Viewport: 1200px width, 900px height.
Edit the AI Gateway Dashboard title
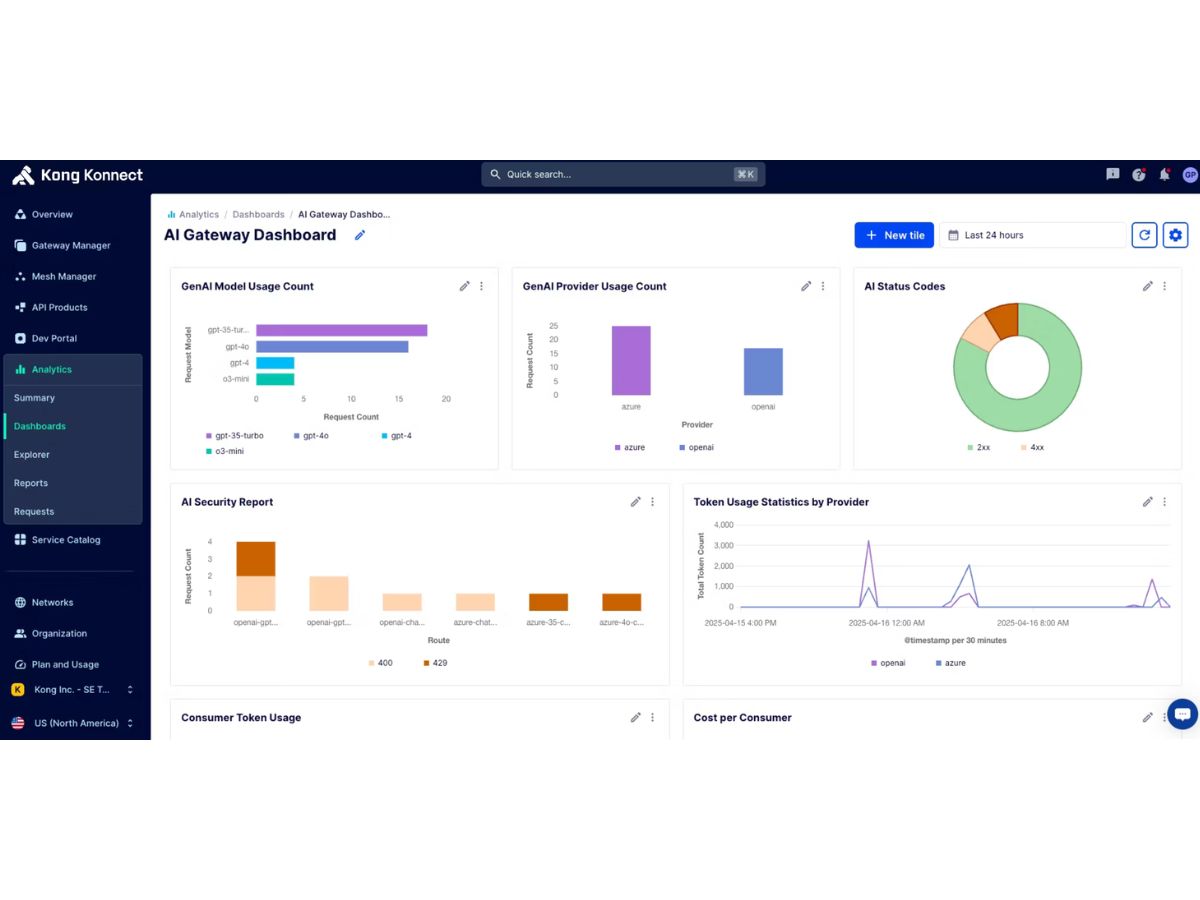point(360,235)
